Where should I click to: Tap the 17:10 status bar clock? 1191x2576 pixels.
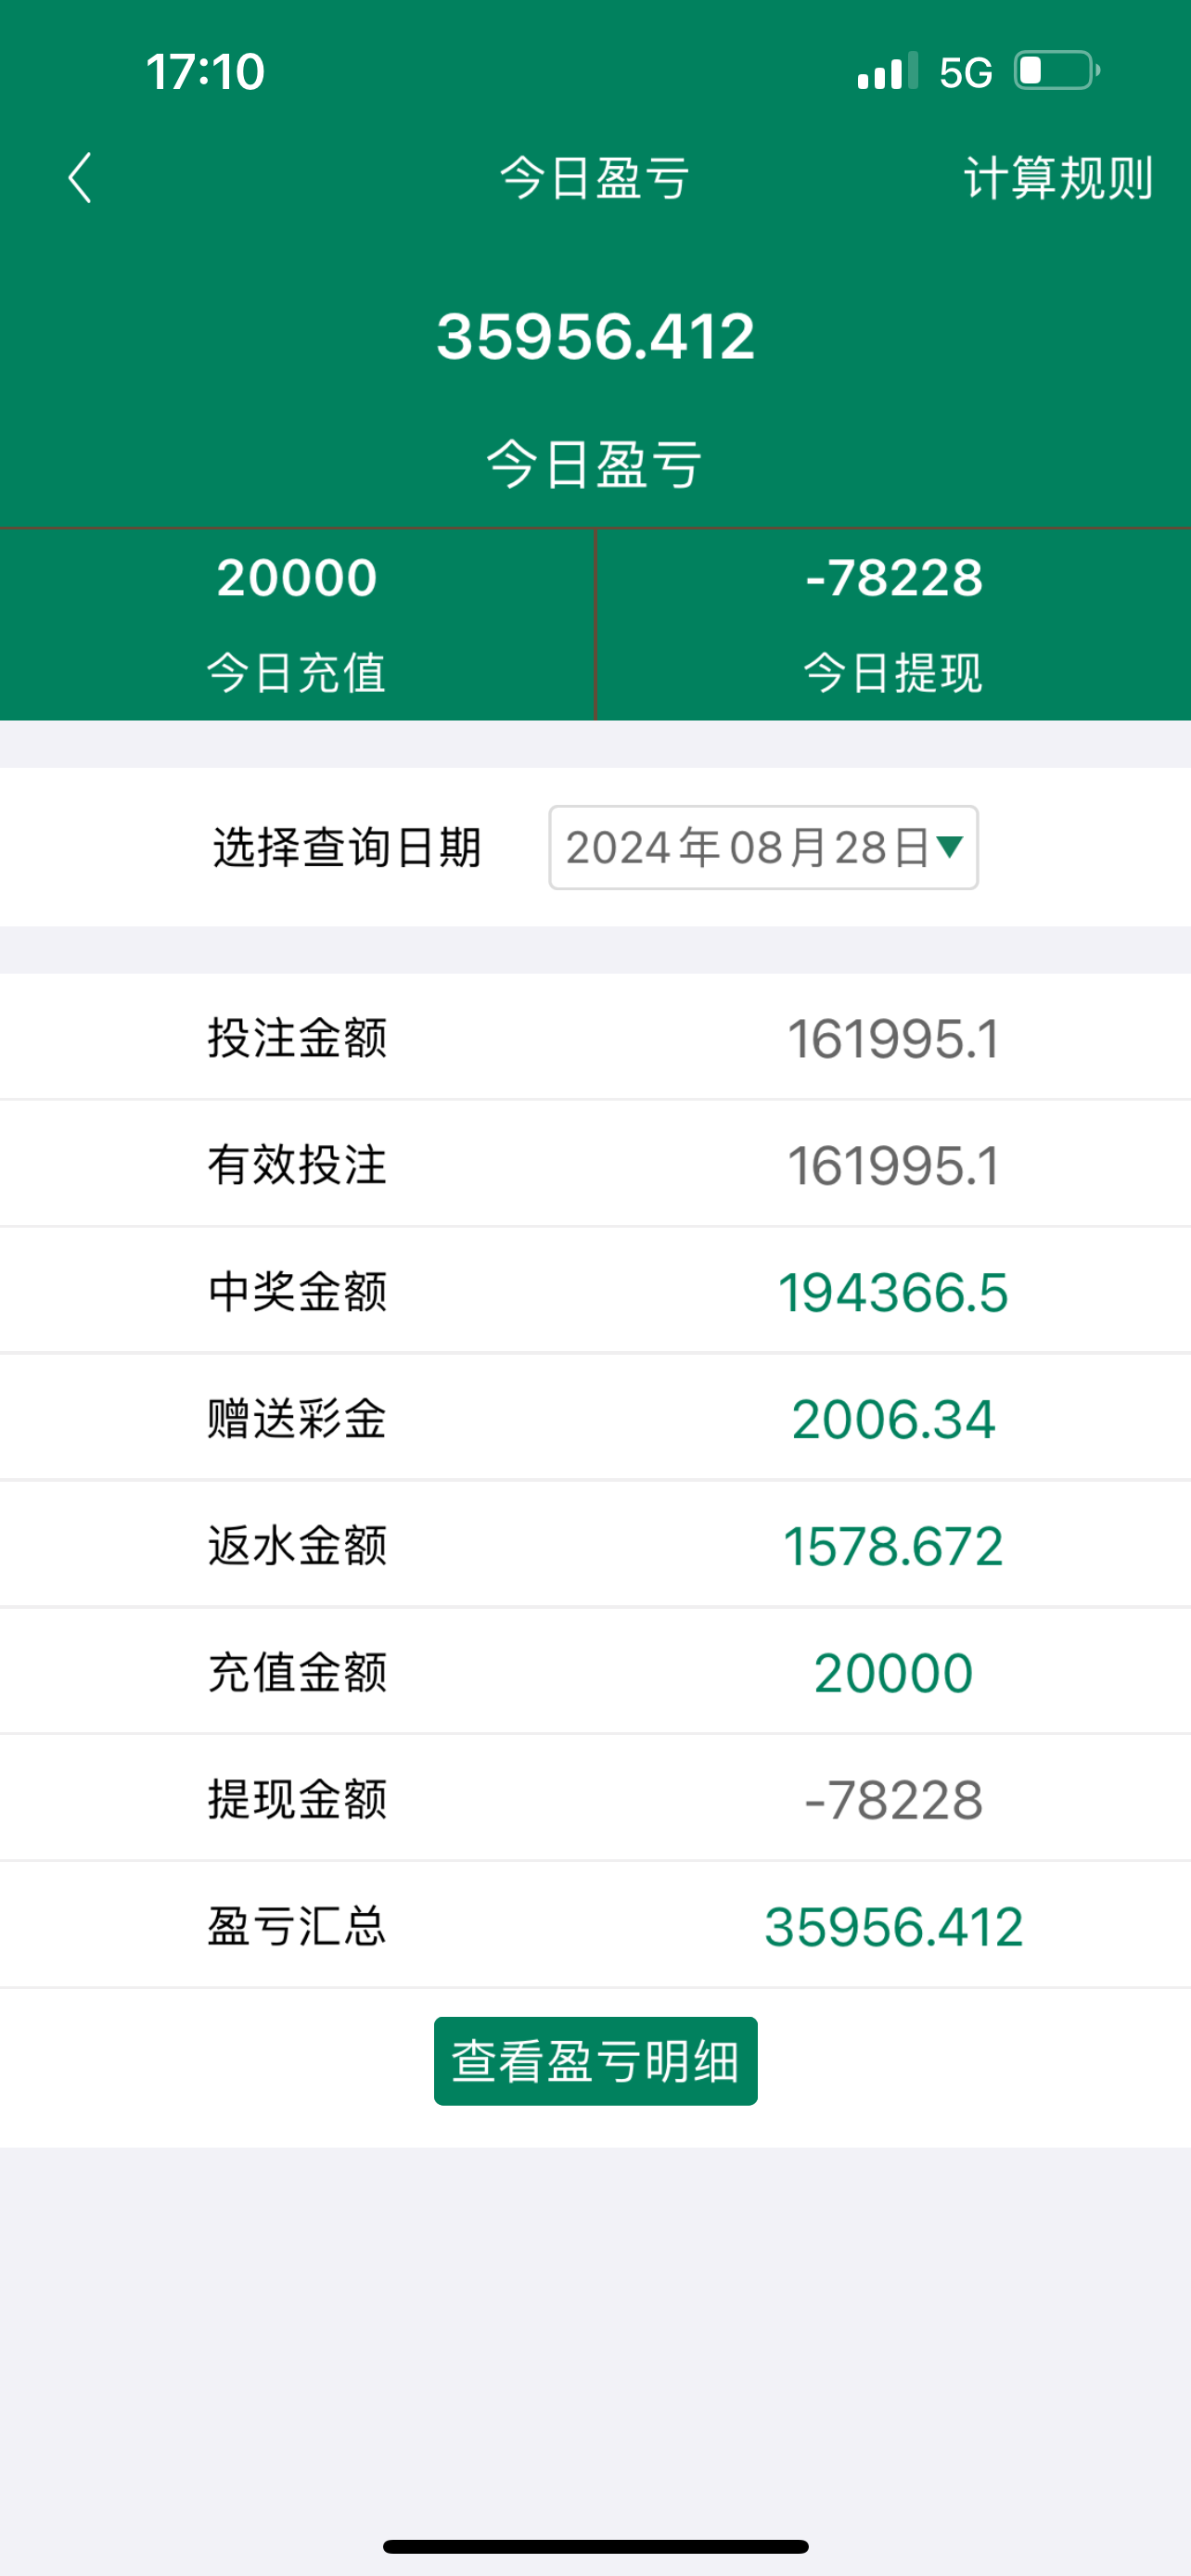click(x=205, y=72)
